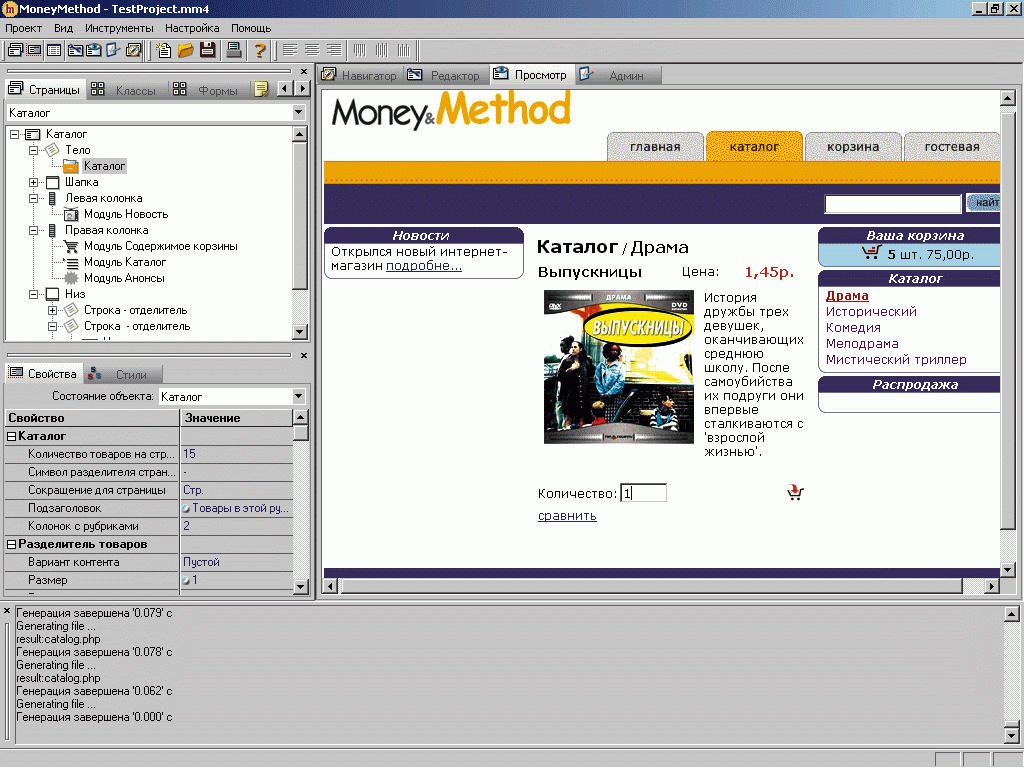Click the Просмотр eye icon in main toolbar
Image resolution: width=1024 pixels, height=768 pixels.
[93, 50]
